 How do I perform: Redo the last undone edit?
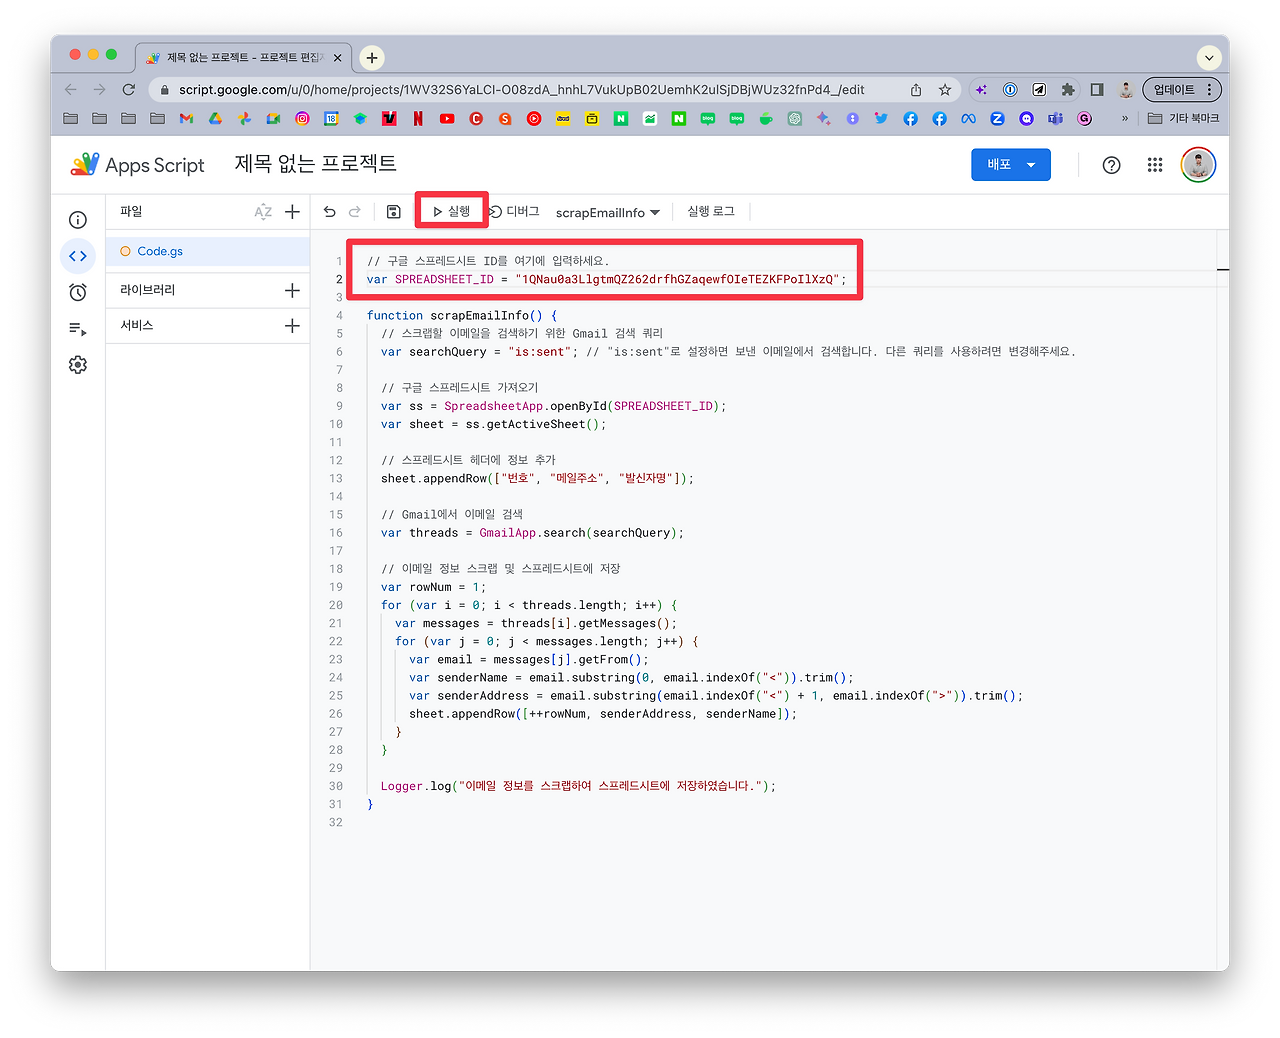(x=355, y=212)
